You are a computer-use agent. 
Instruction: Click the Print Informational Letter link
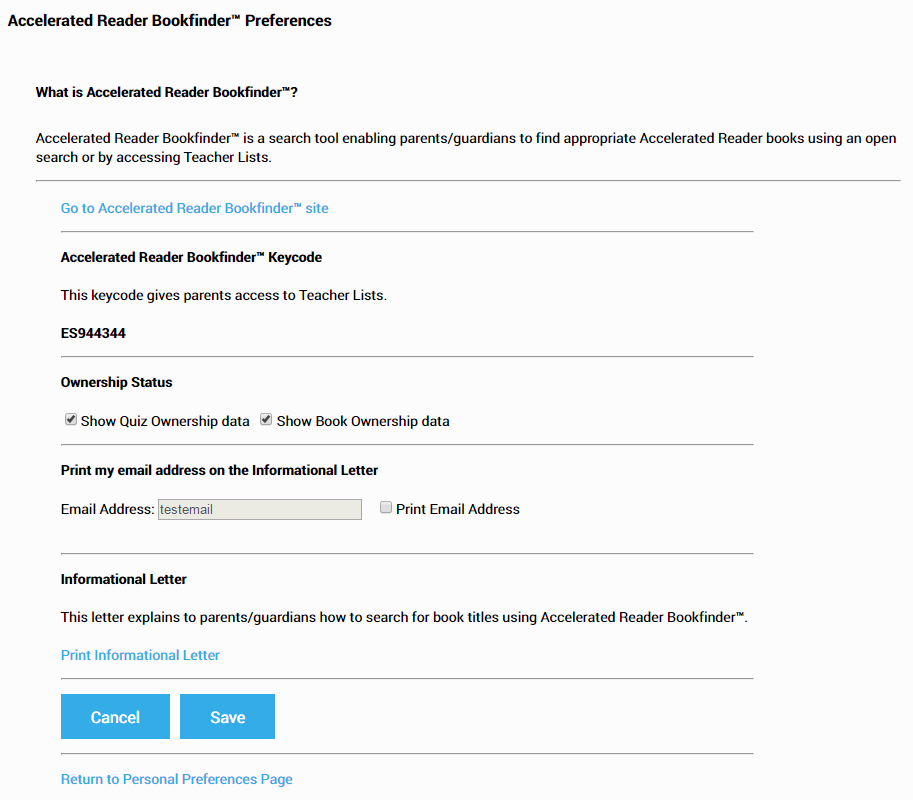140,655
